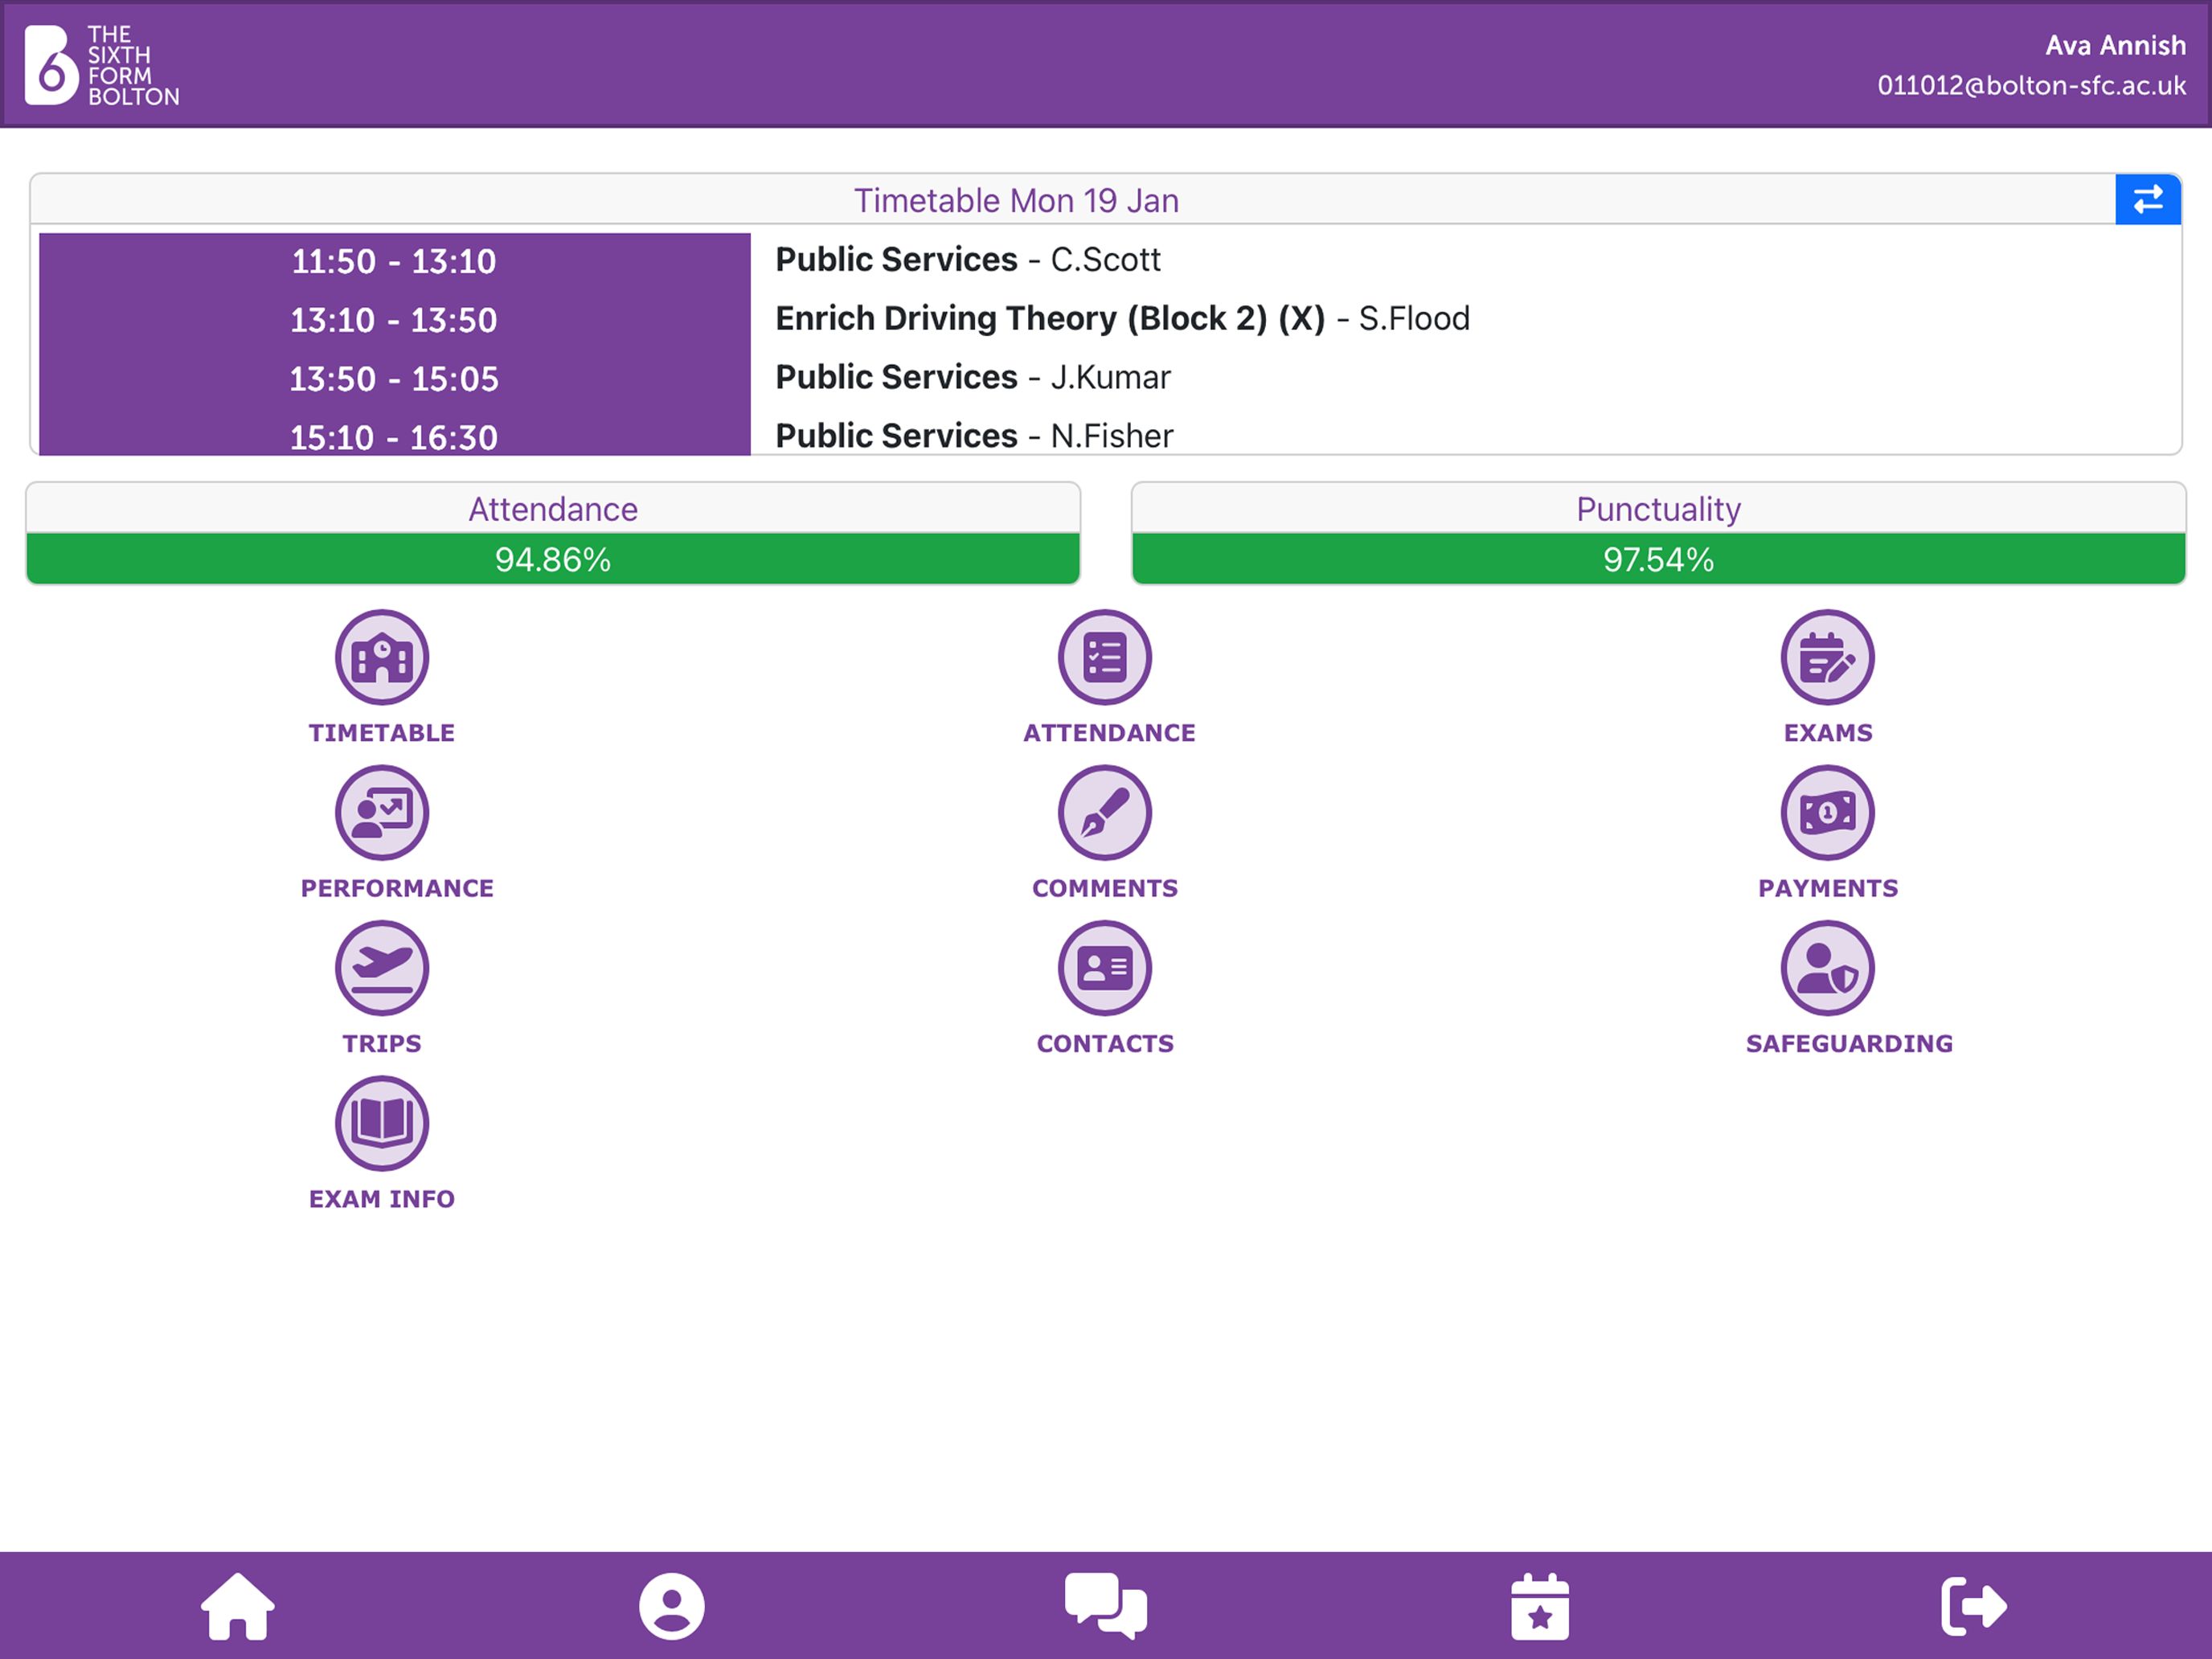Click the TIMETABLE label
The height and width of the screenshot is (1659, 2212).
[382, 733]
